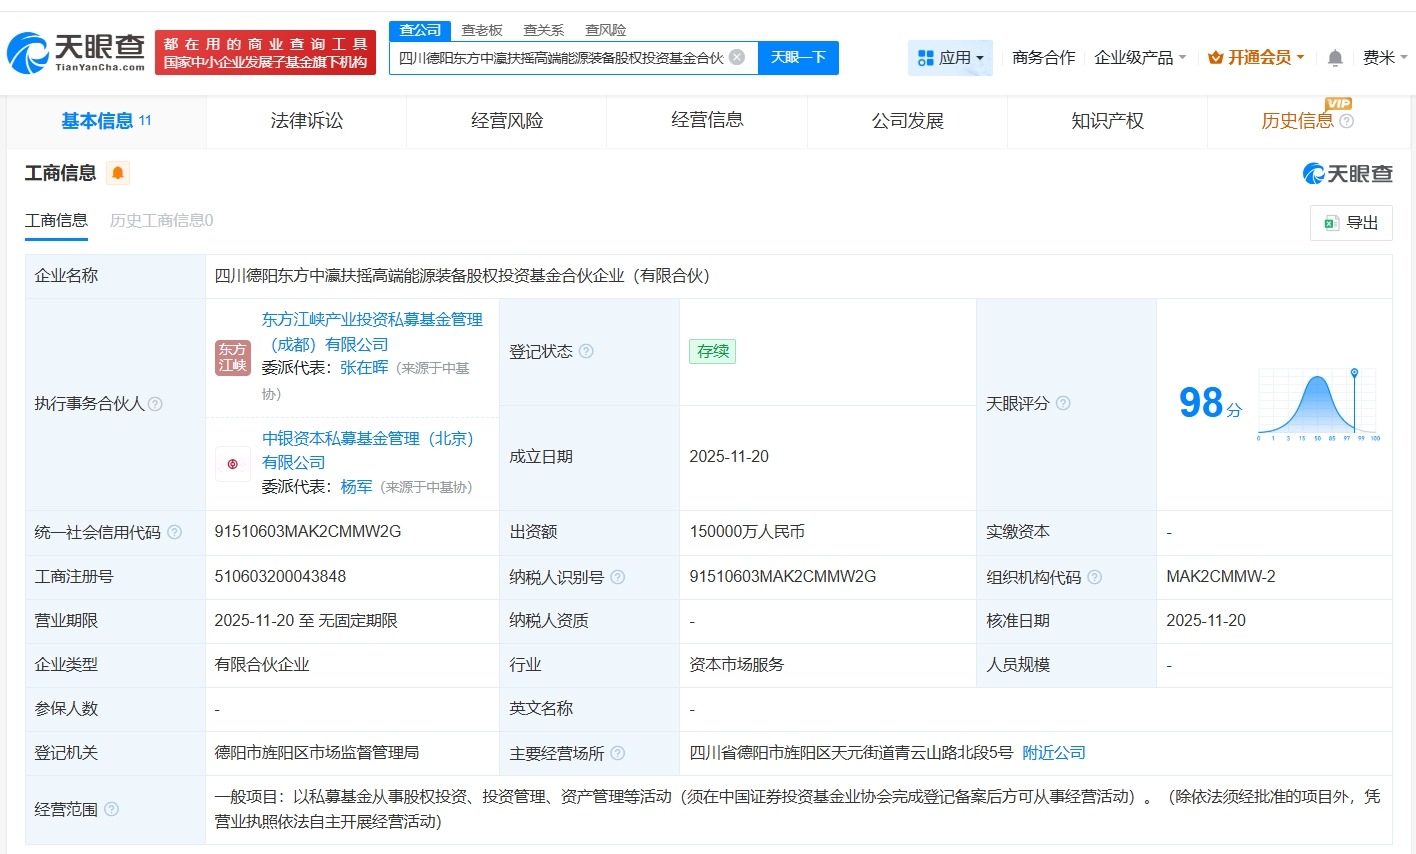Click the help icon beside 执行事务合伙人

[x=155, y=403]
